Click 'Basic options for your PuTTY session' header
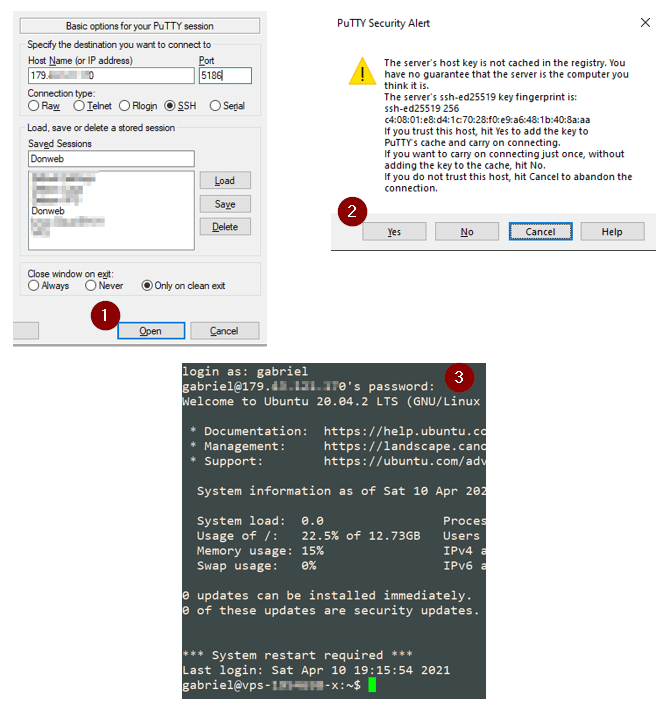The height and width of the screenshot is (710, 671). tap(140, 26)
